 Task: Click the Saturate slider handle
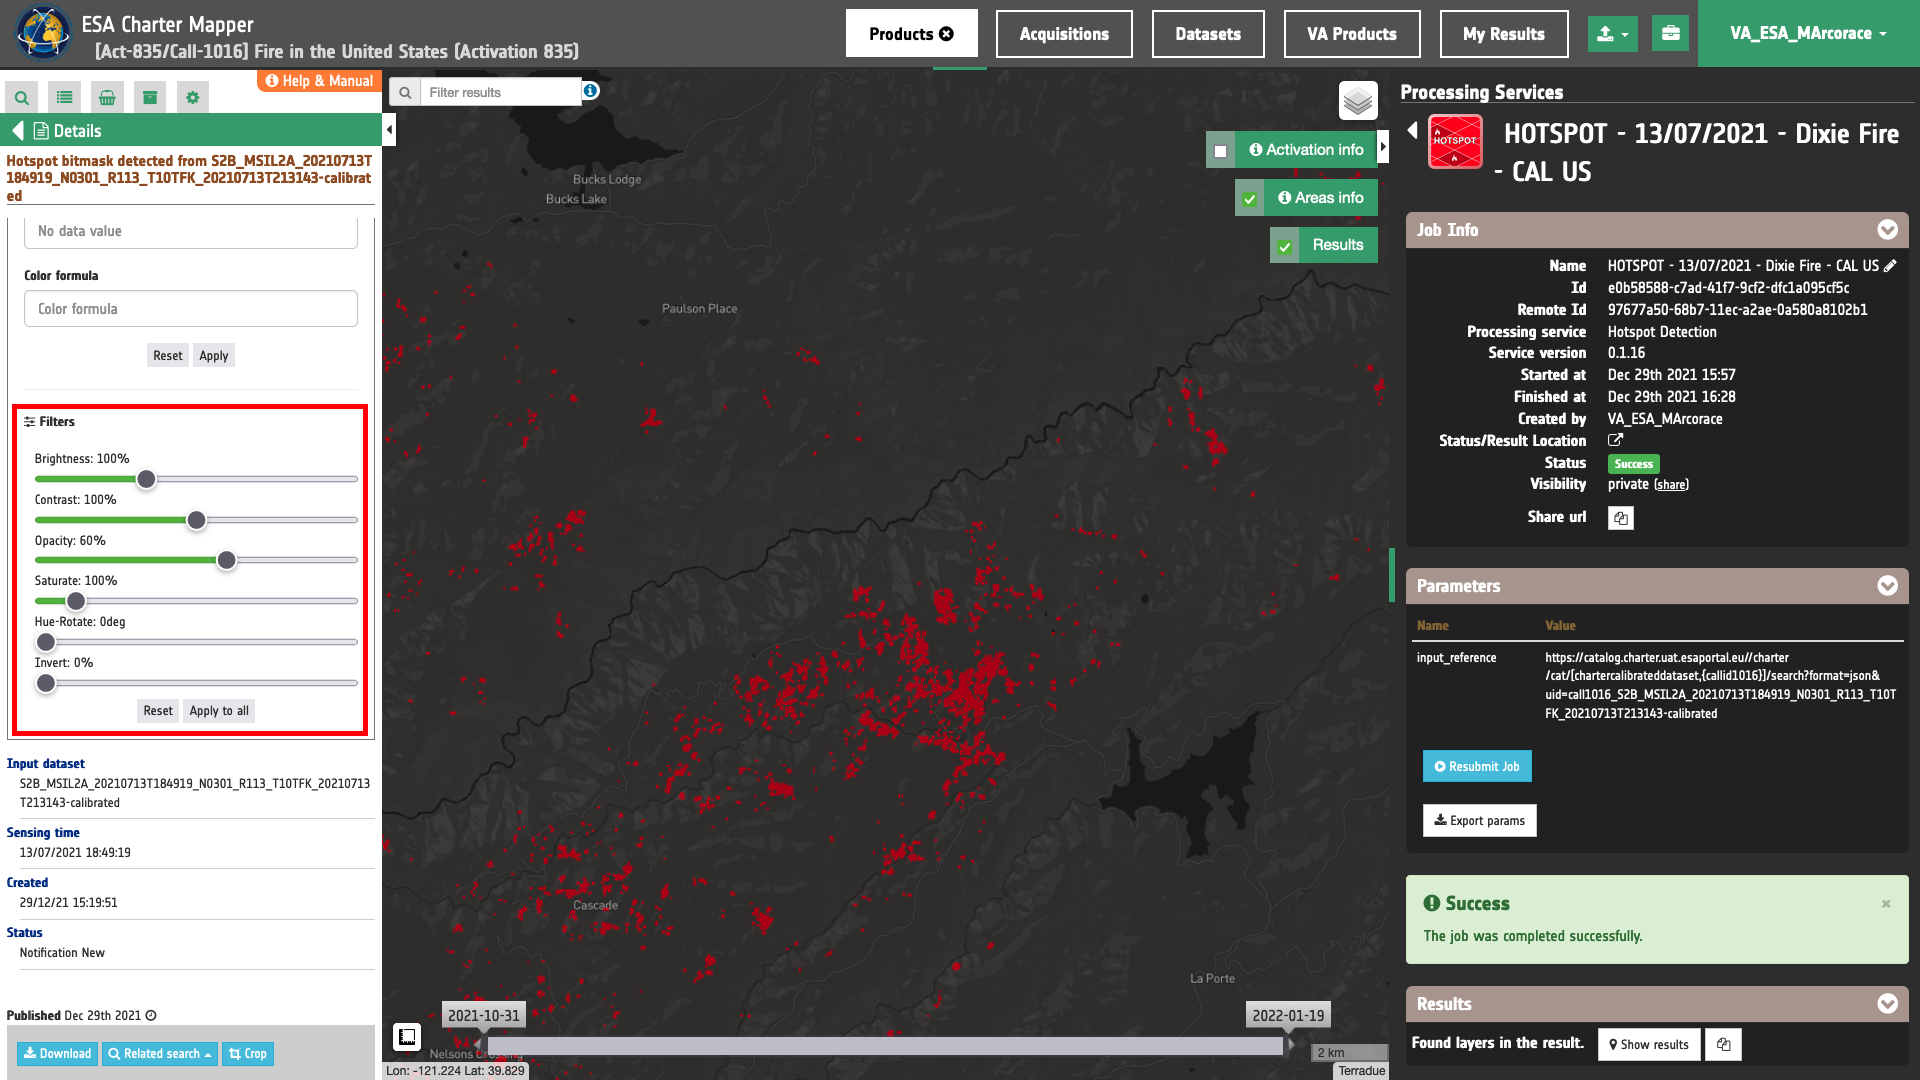click(x=76, y=601)
